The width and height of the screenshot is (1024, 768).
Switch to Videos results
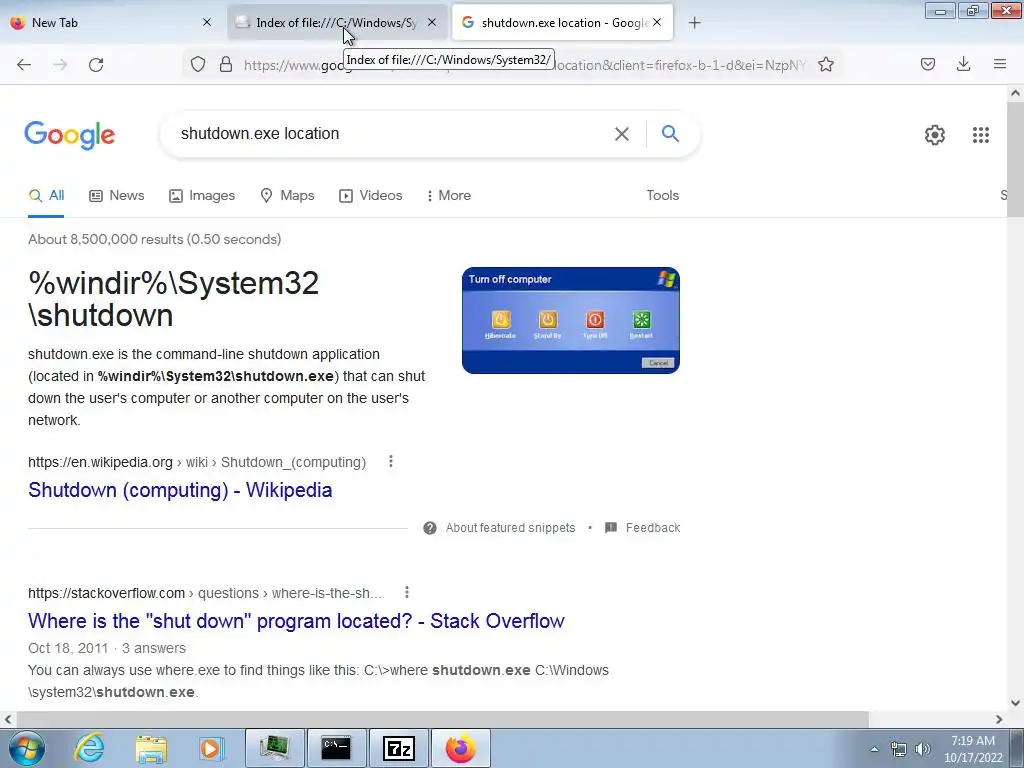(370, 195)
